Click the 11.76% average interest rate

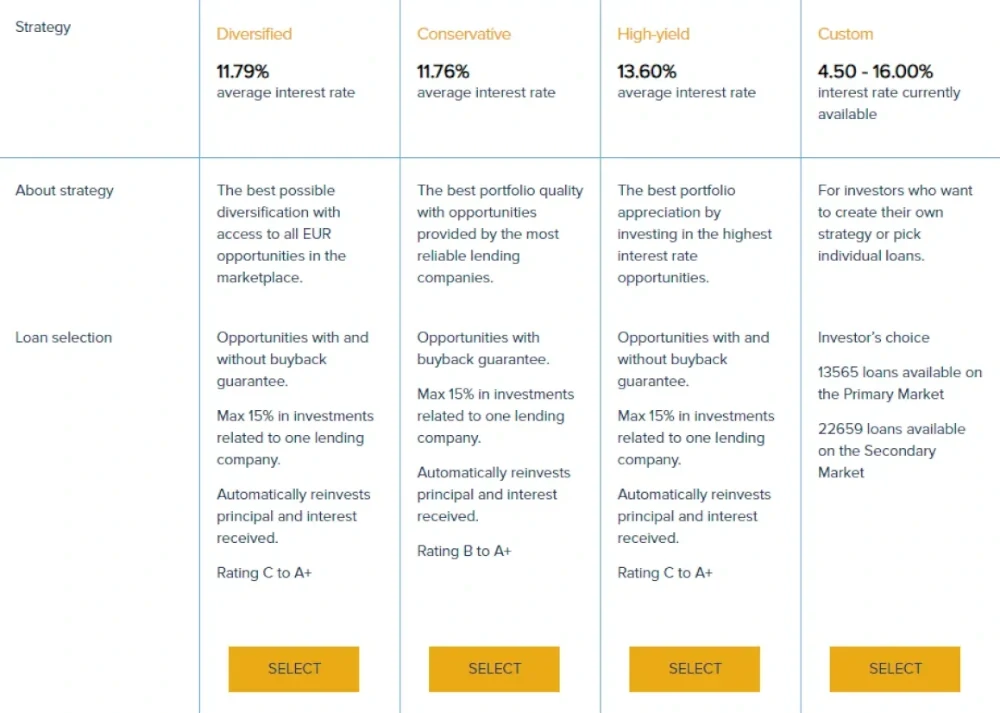(443, 71)
